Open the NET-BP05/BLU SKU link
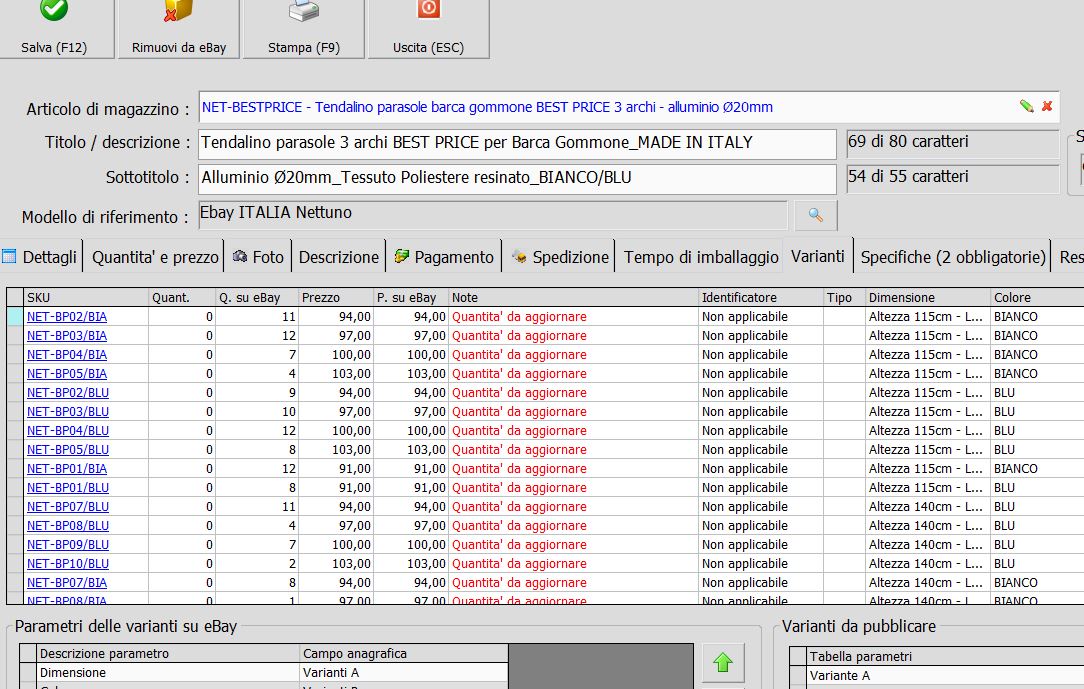1084x689 pixels. coord(68,450)
